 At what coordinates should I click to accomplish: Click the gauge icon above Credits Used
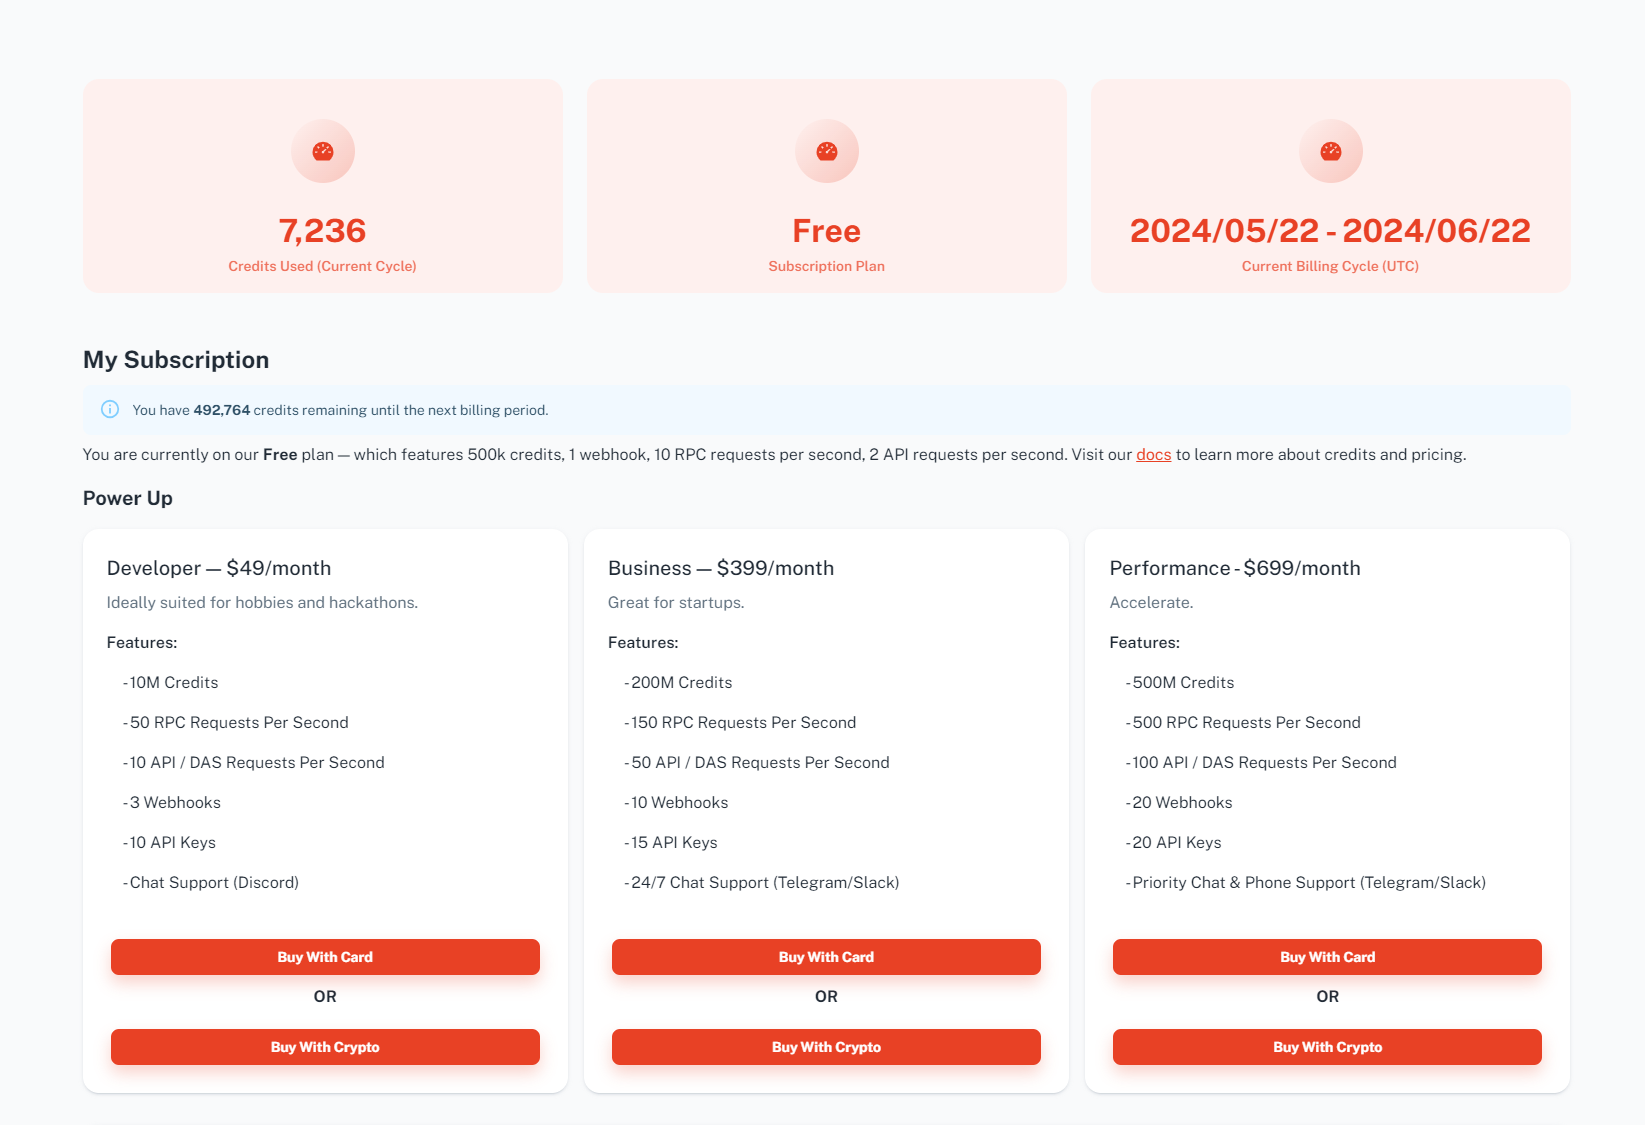322,151
